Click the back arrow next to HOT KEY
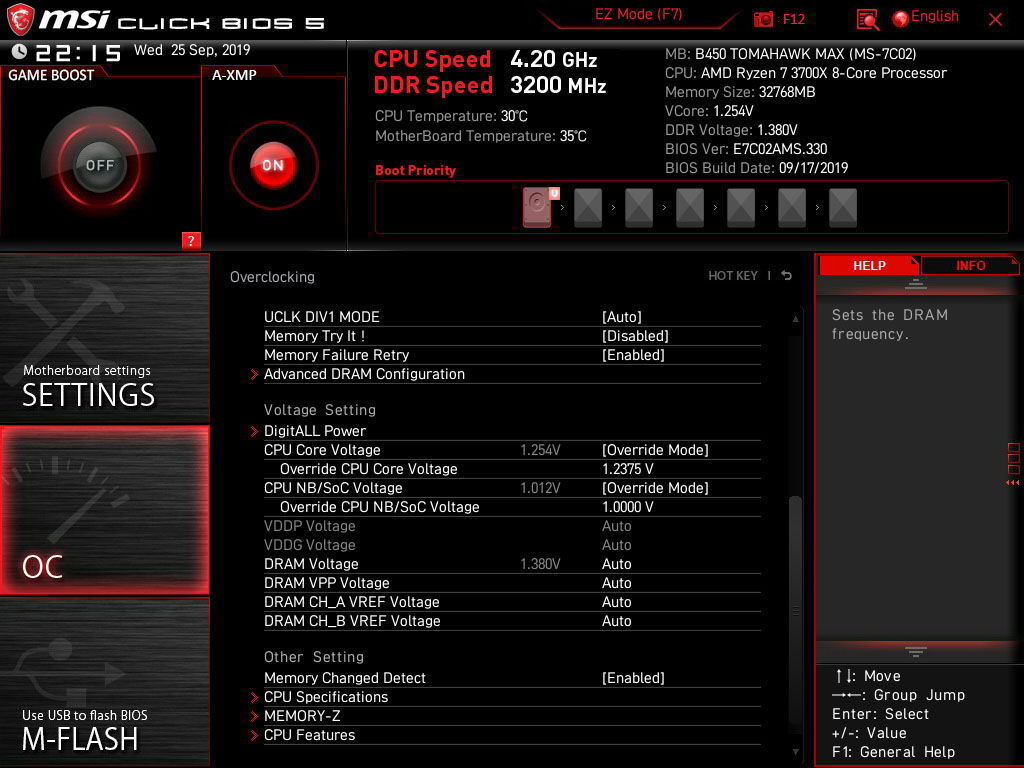Screen dimensions: 1024x768 point(787,276)
